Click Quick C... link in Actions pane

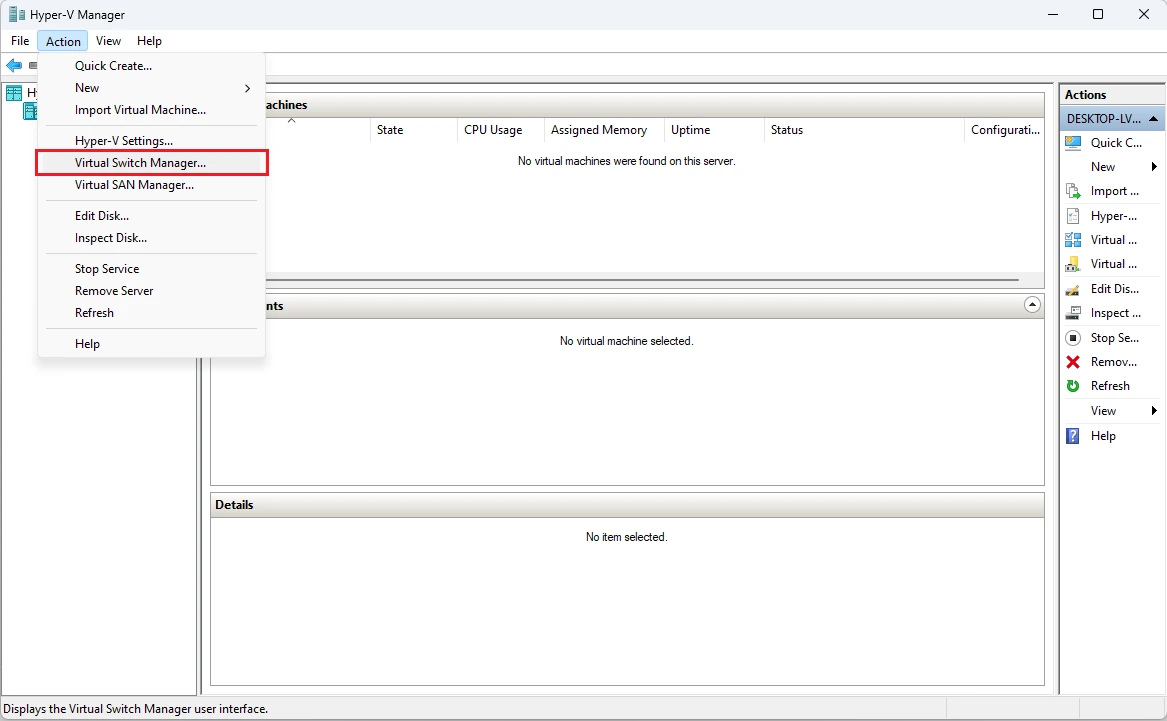coord(1116,143)
